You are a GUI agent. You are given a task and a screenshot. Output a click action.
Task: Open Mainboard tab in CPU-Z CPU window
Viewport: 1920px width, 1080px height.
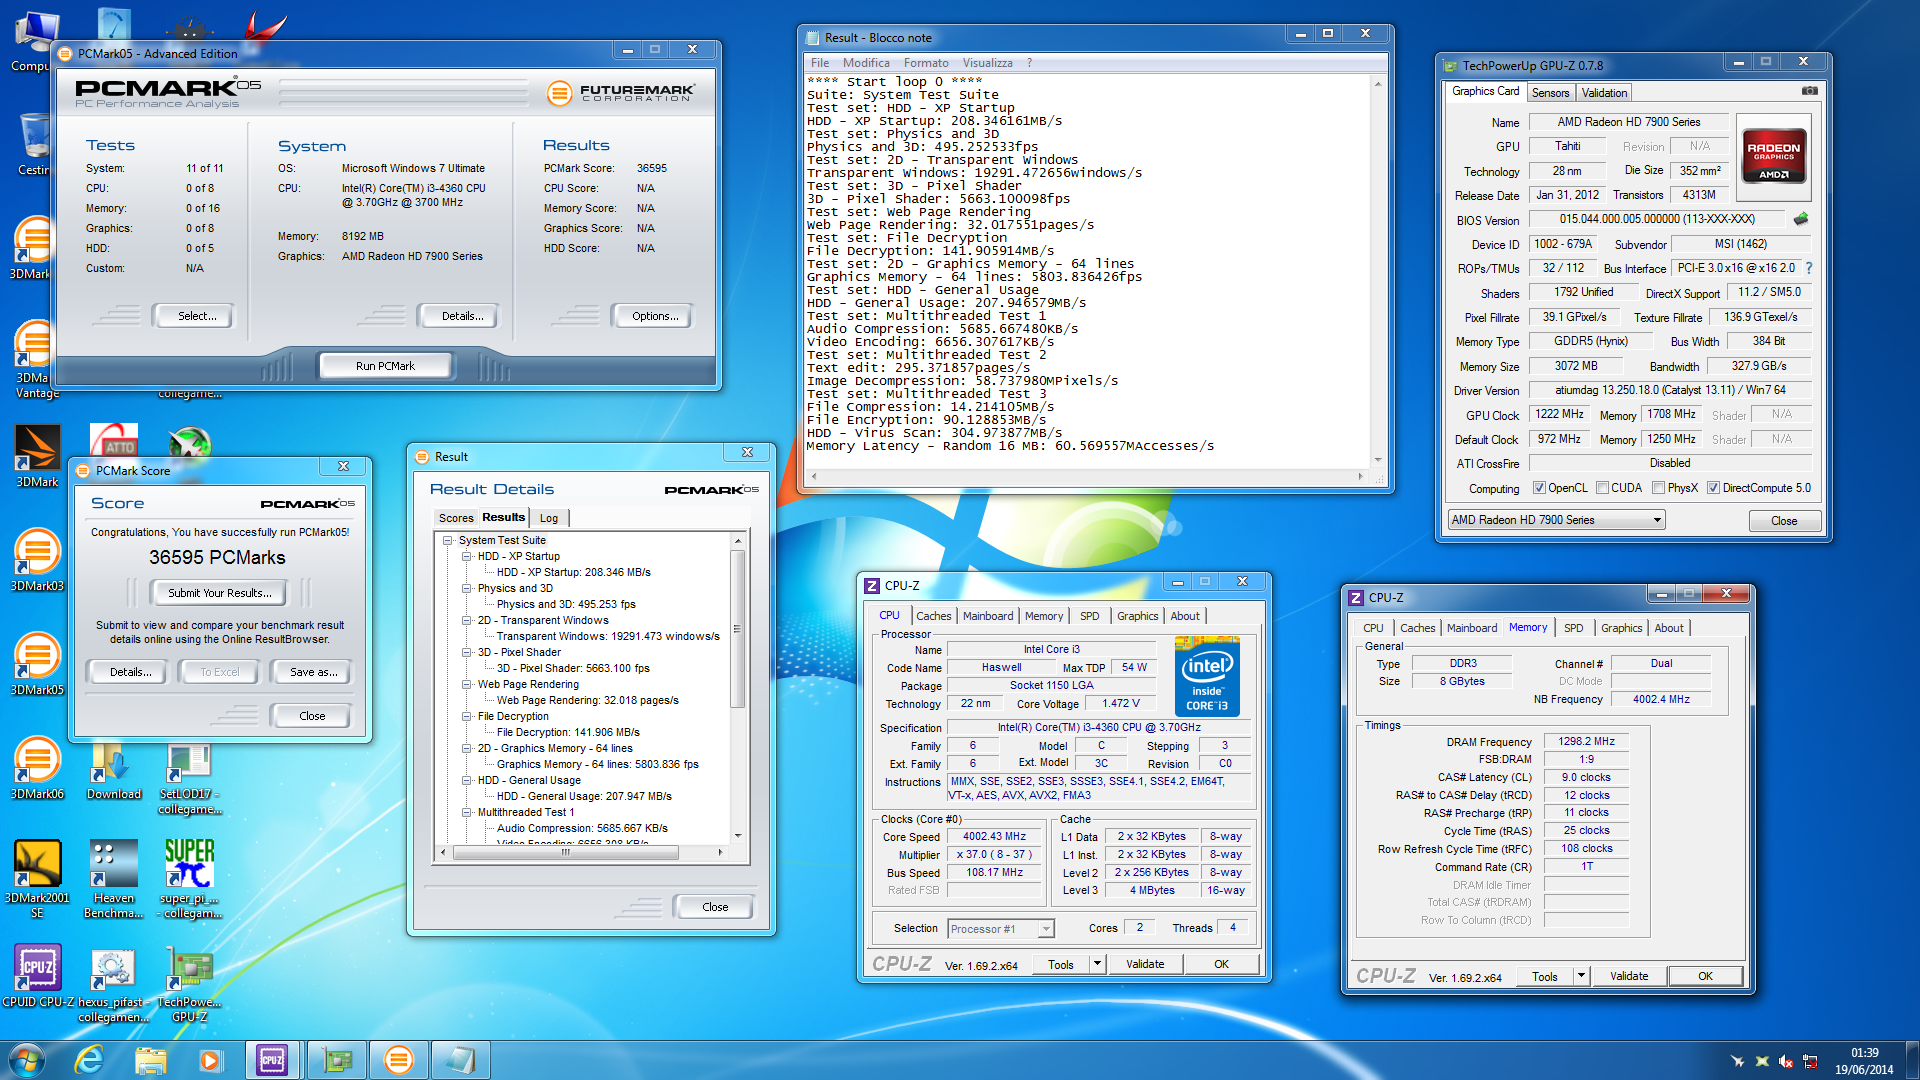(x=988, y=616)
